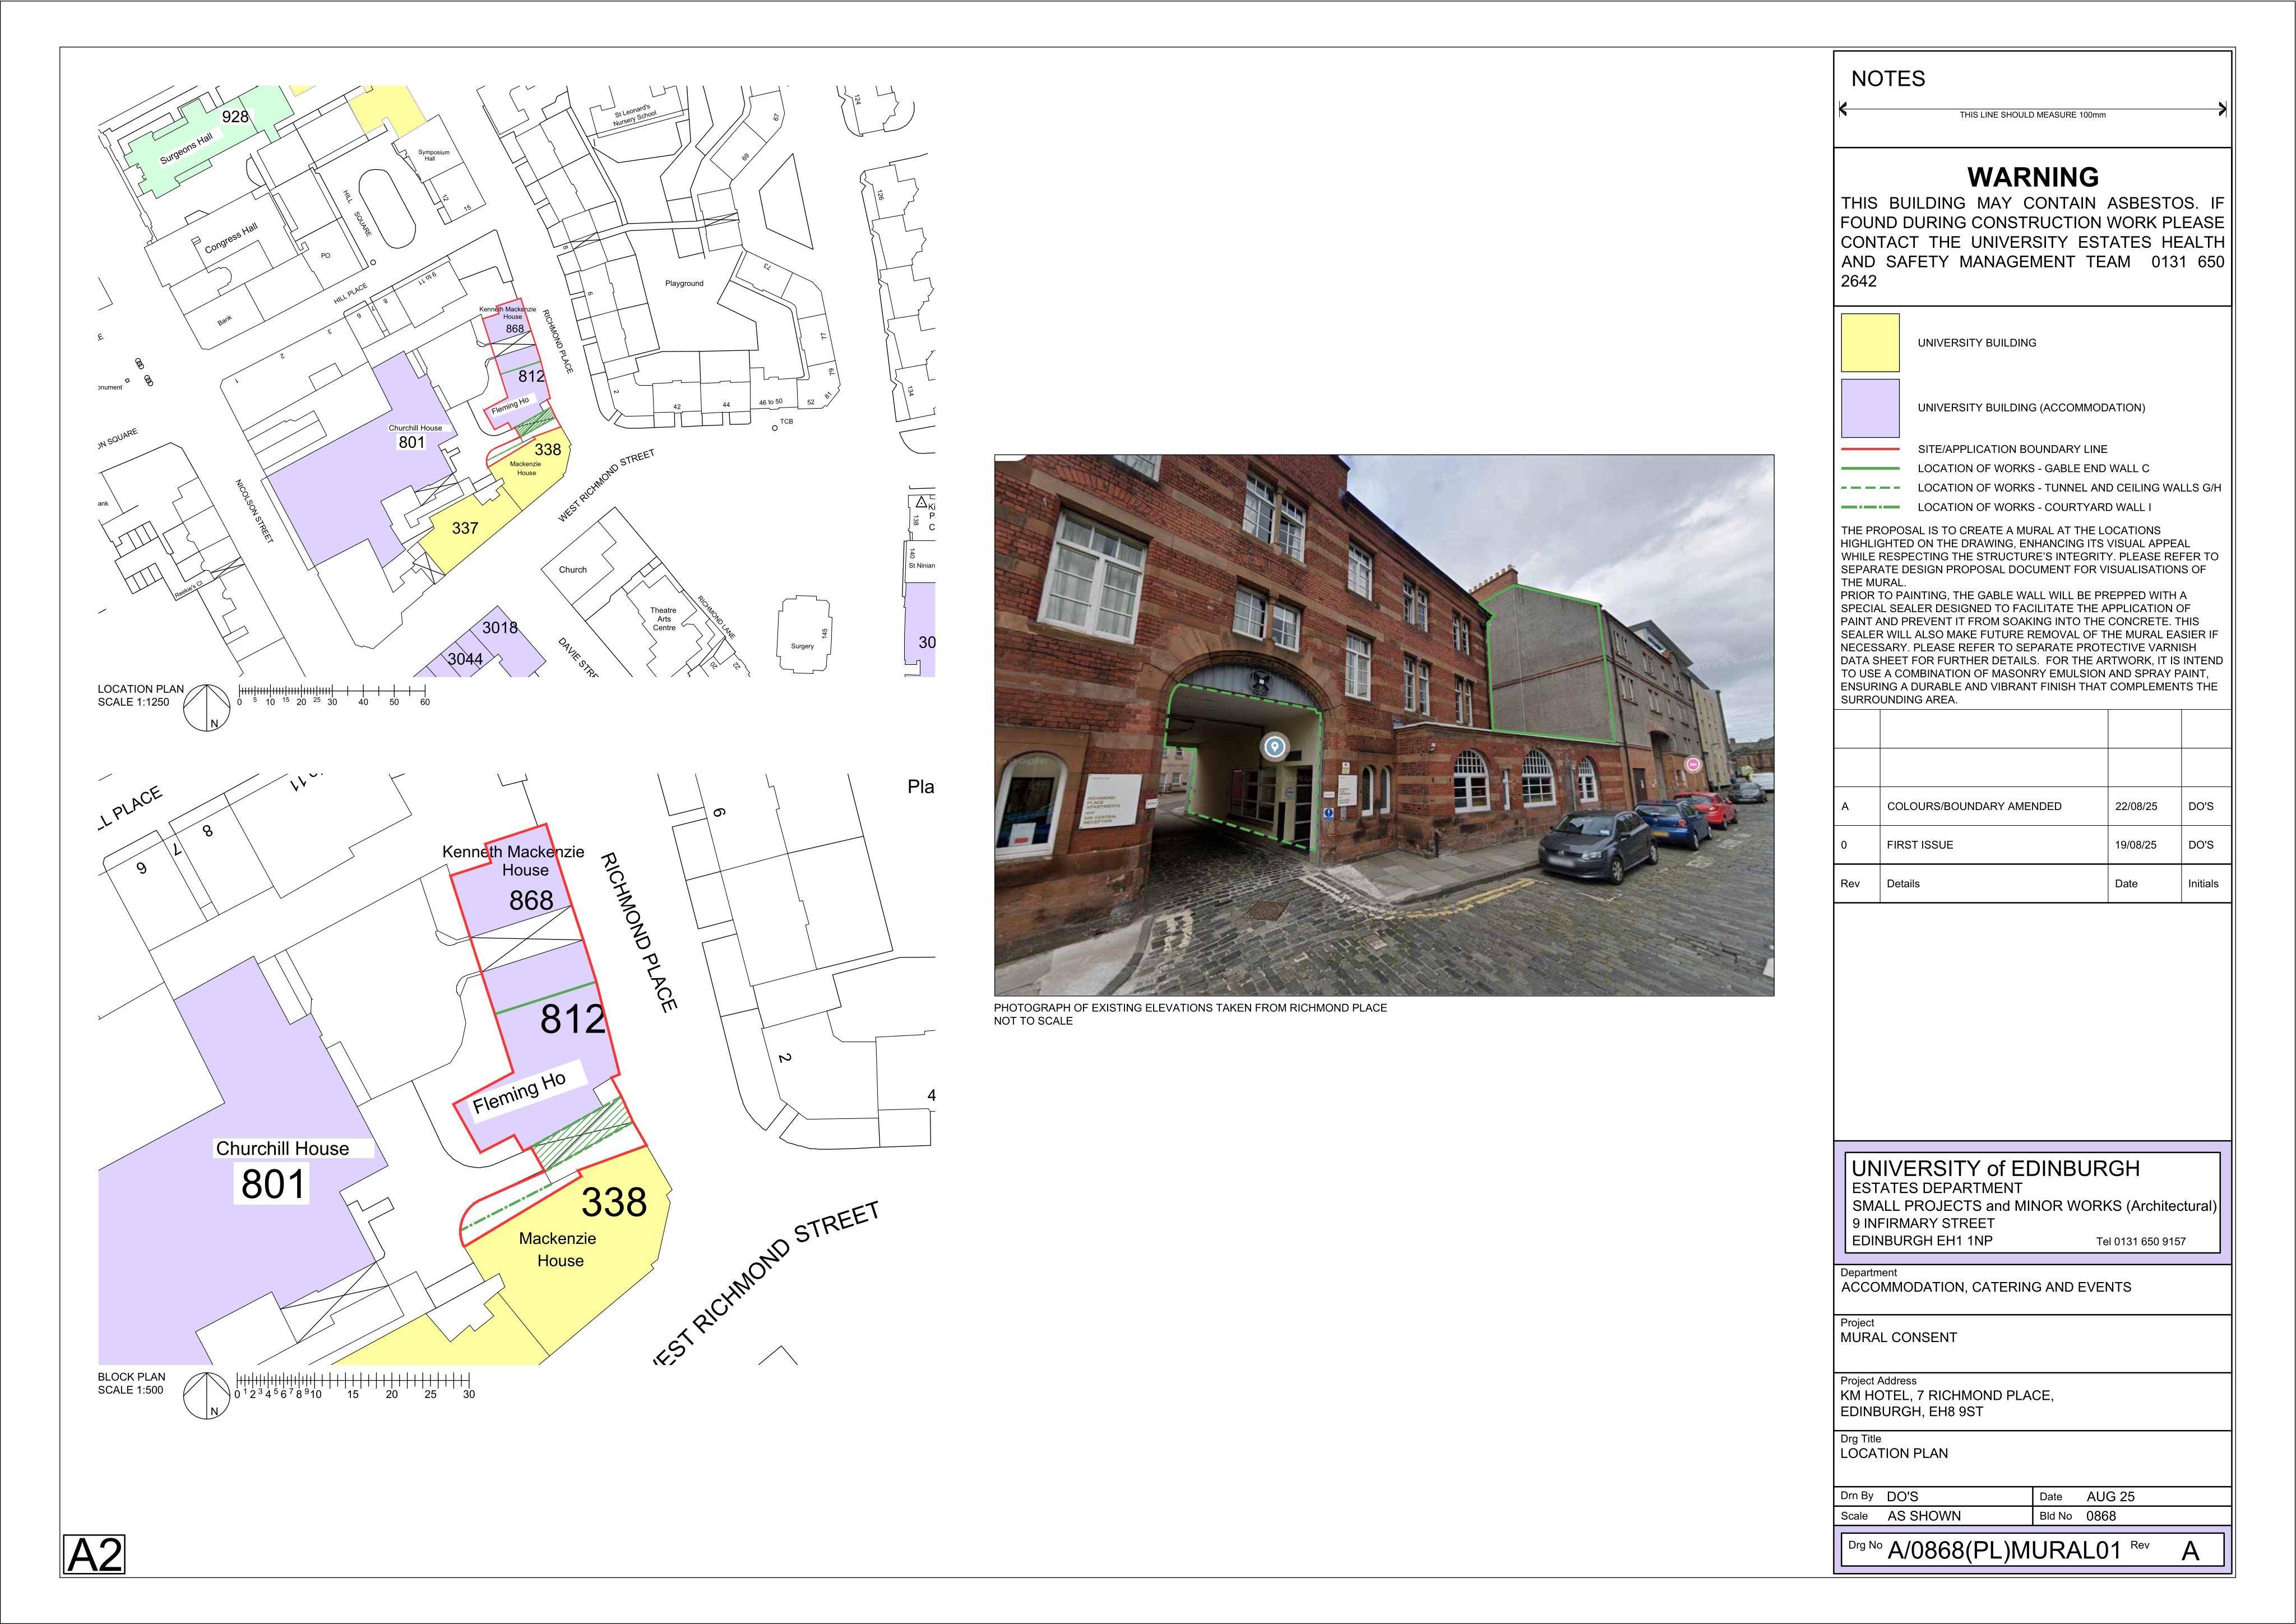Click the NOTES heading
2296x1624 pixels.
point(1888,79)
